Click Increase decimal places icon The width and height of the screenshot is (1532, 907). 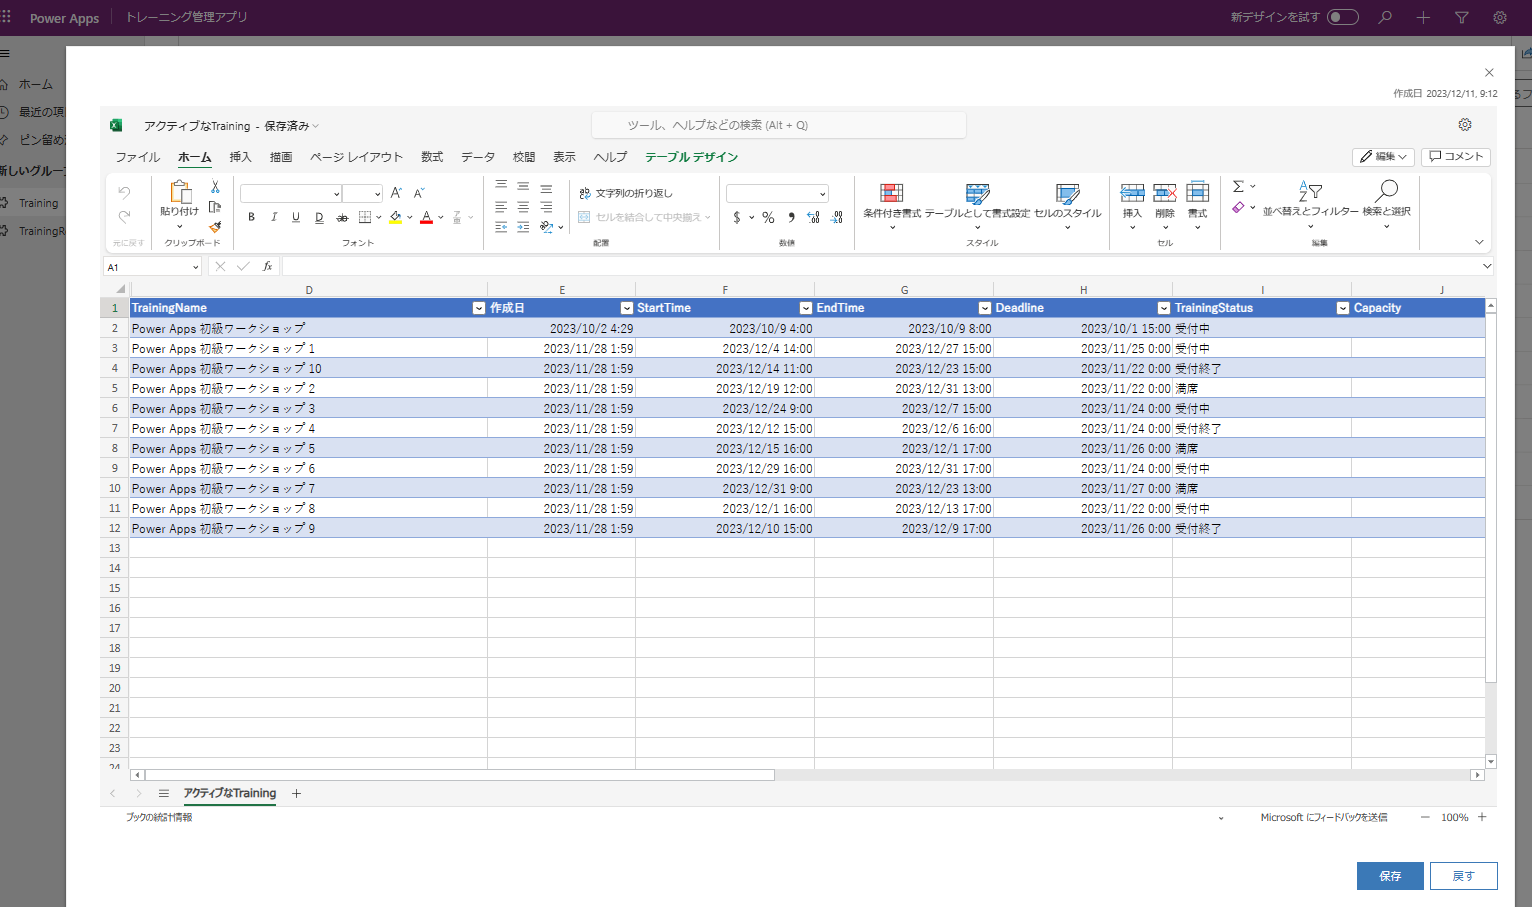(813, 217)
